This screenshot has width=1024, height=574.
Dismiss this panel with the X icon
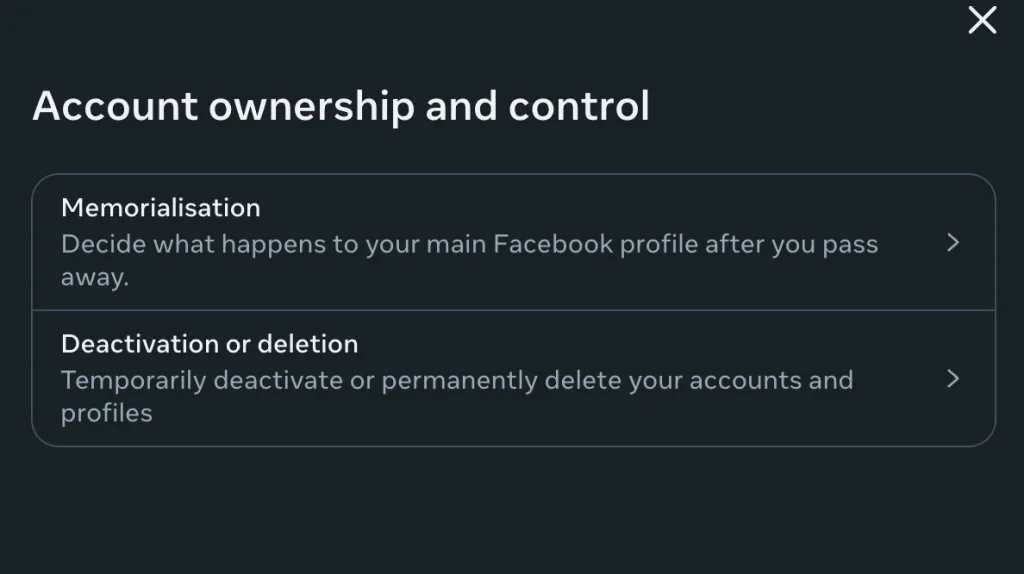[982, 20]
